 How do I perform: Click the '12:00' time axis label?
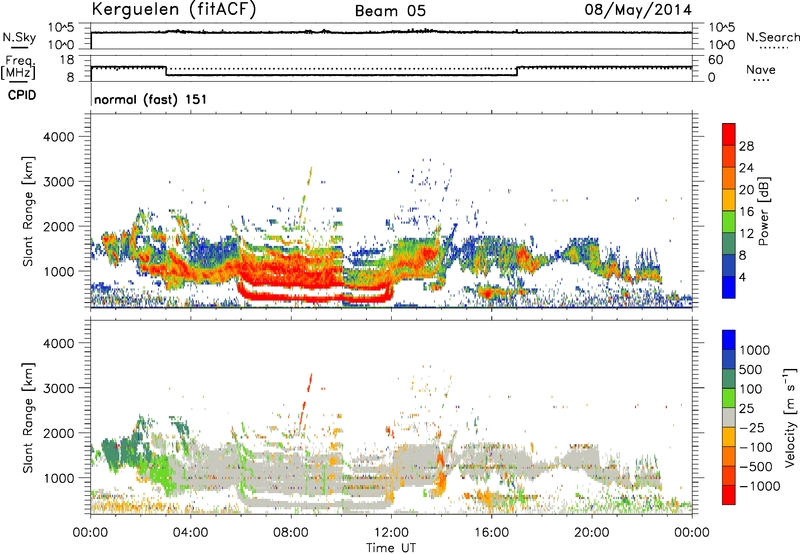pos(391,533)
